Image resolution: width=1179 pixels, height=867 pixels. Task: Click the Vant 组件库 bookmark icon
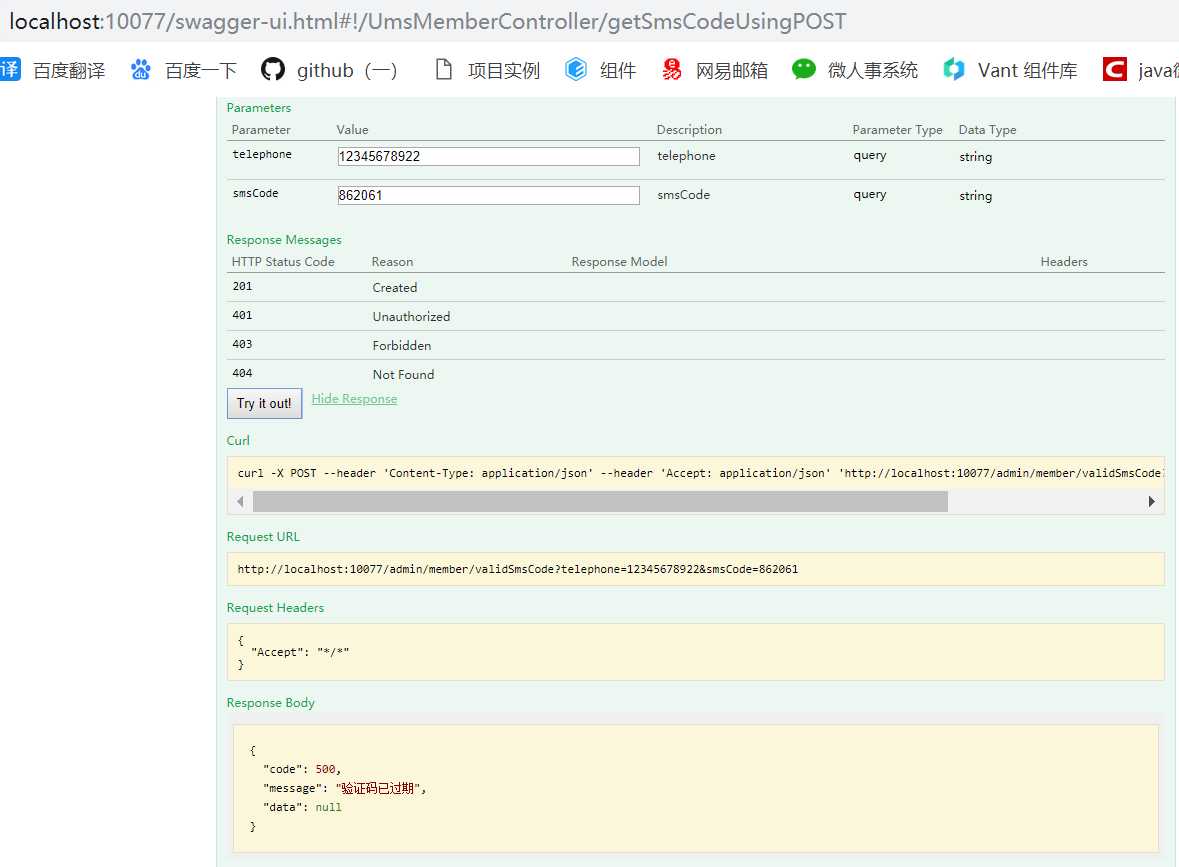click(954, 69)
